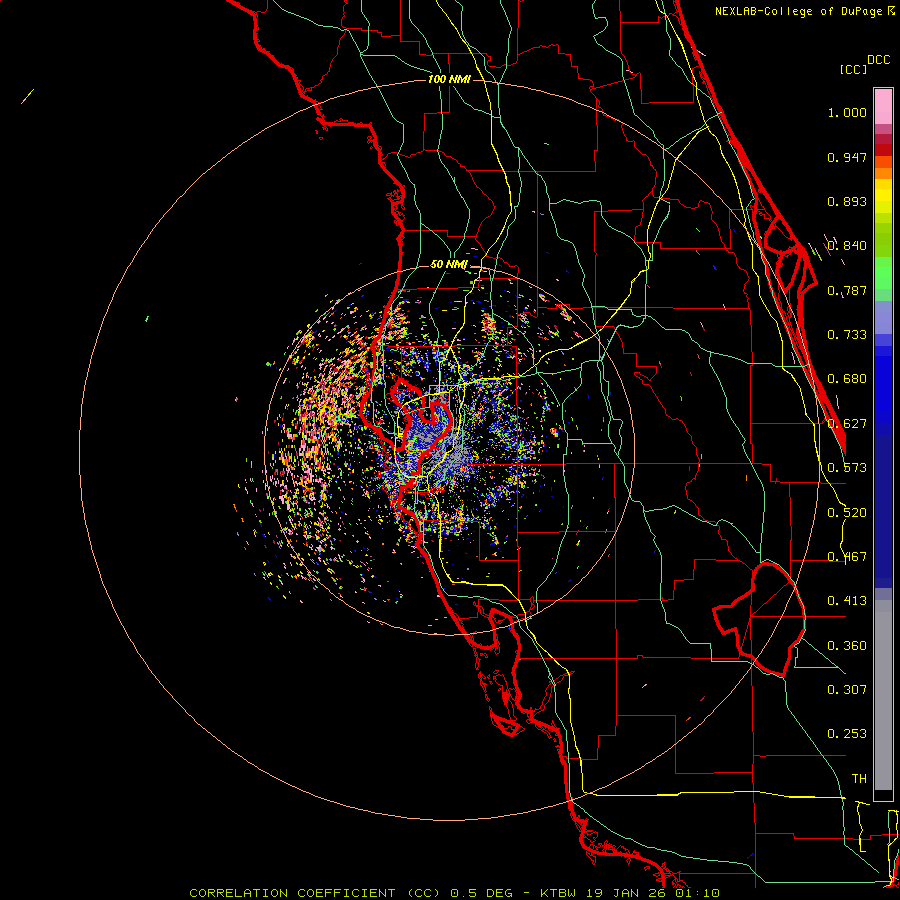The image size is (900, 900).
Task: Click the Correlation Coefficient KTBW caption text
Action: pos(454,893)
